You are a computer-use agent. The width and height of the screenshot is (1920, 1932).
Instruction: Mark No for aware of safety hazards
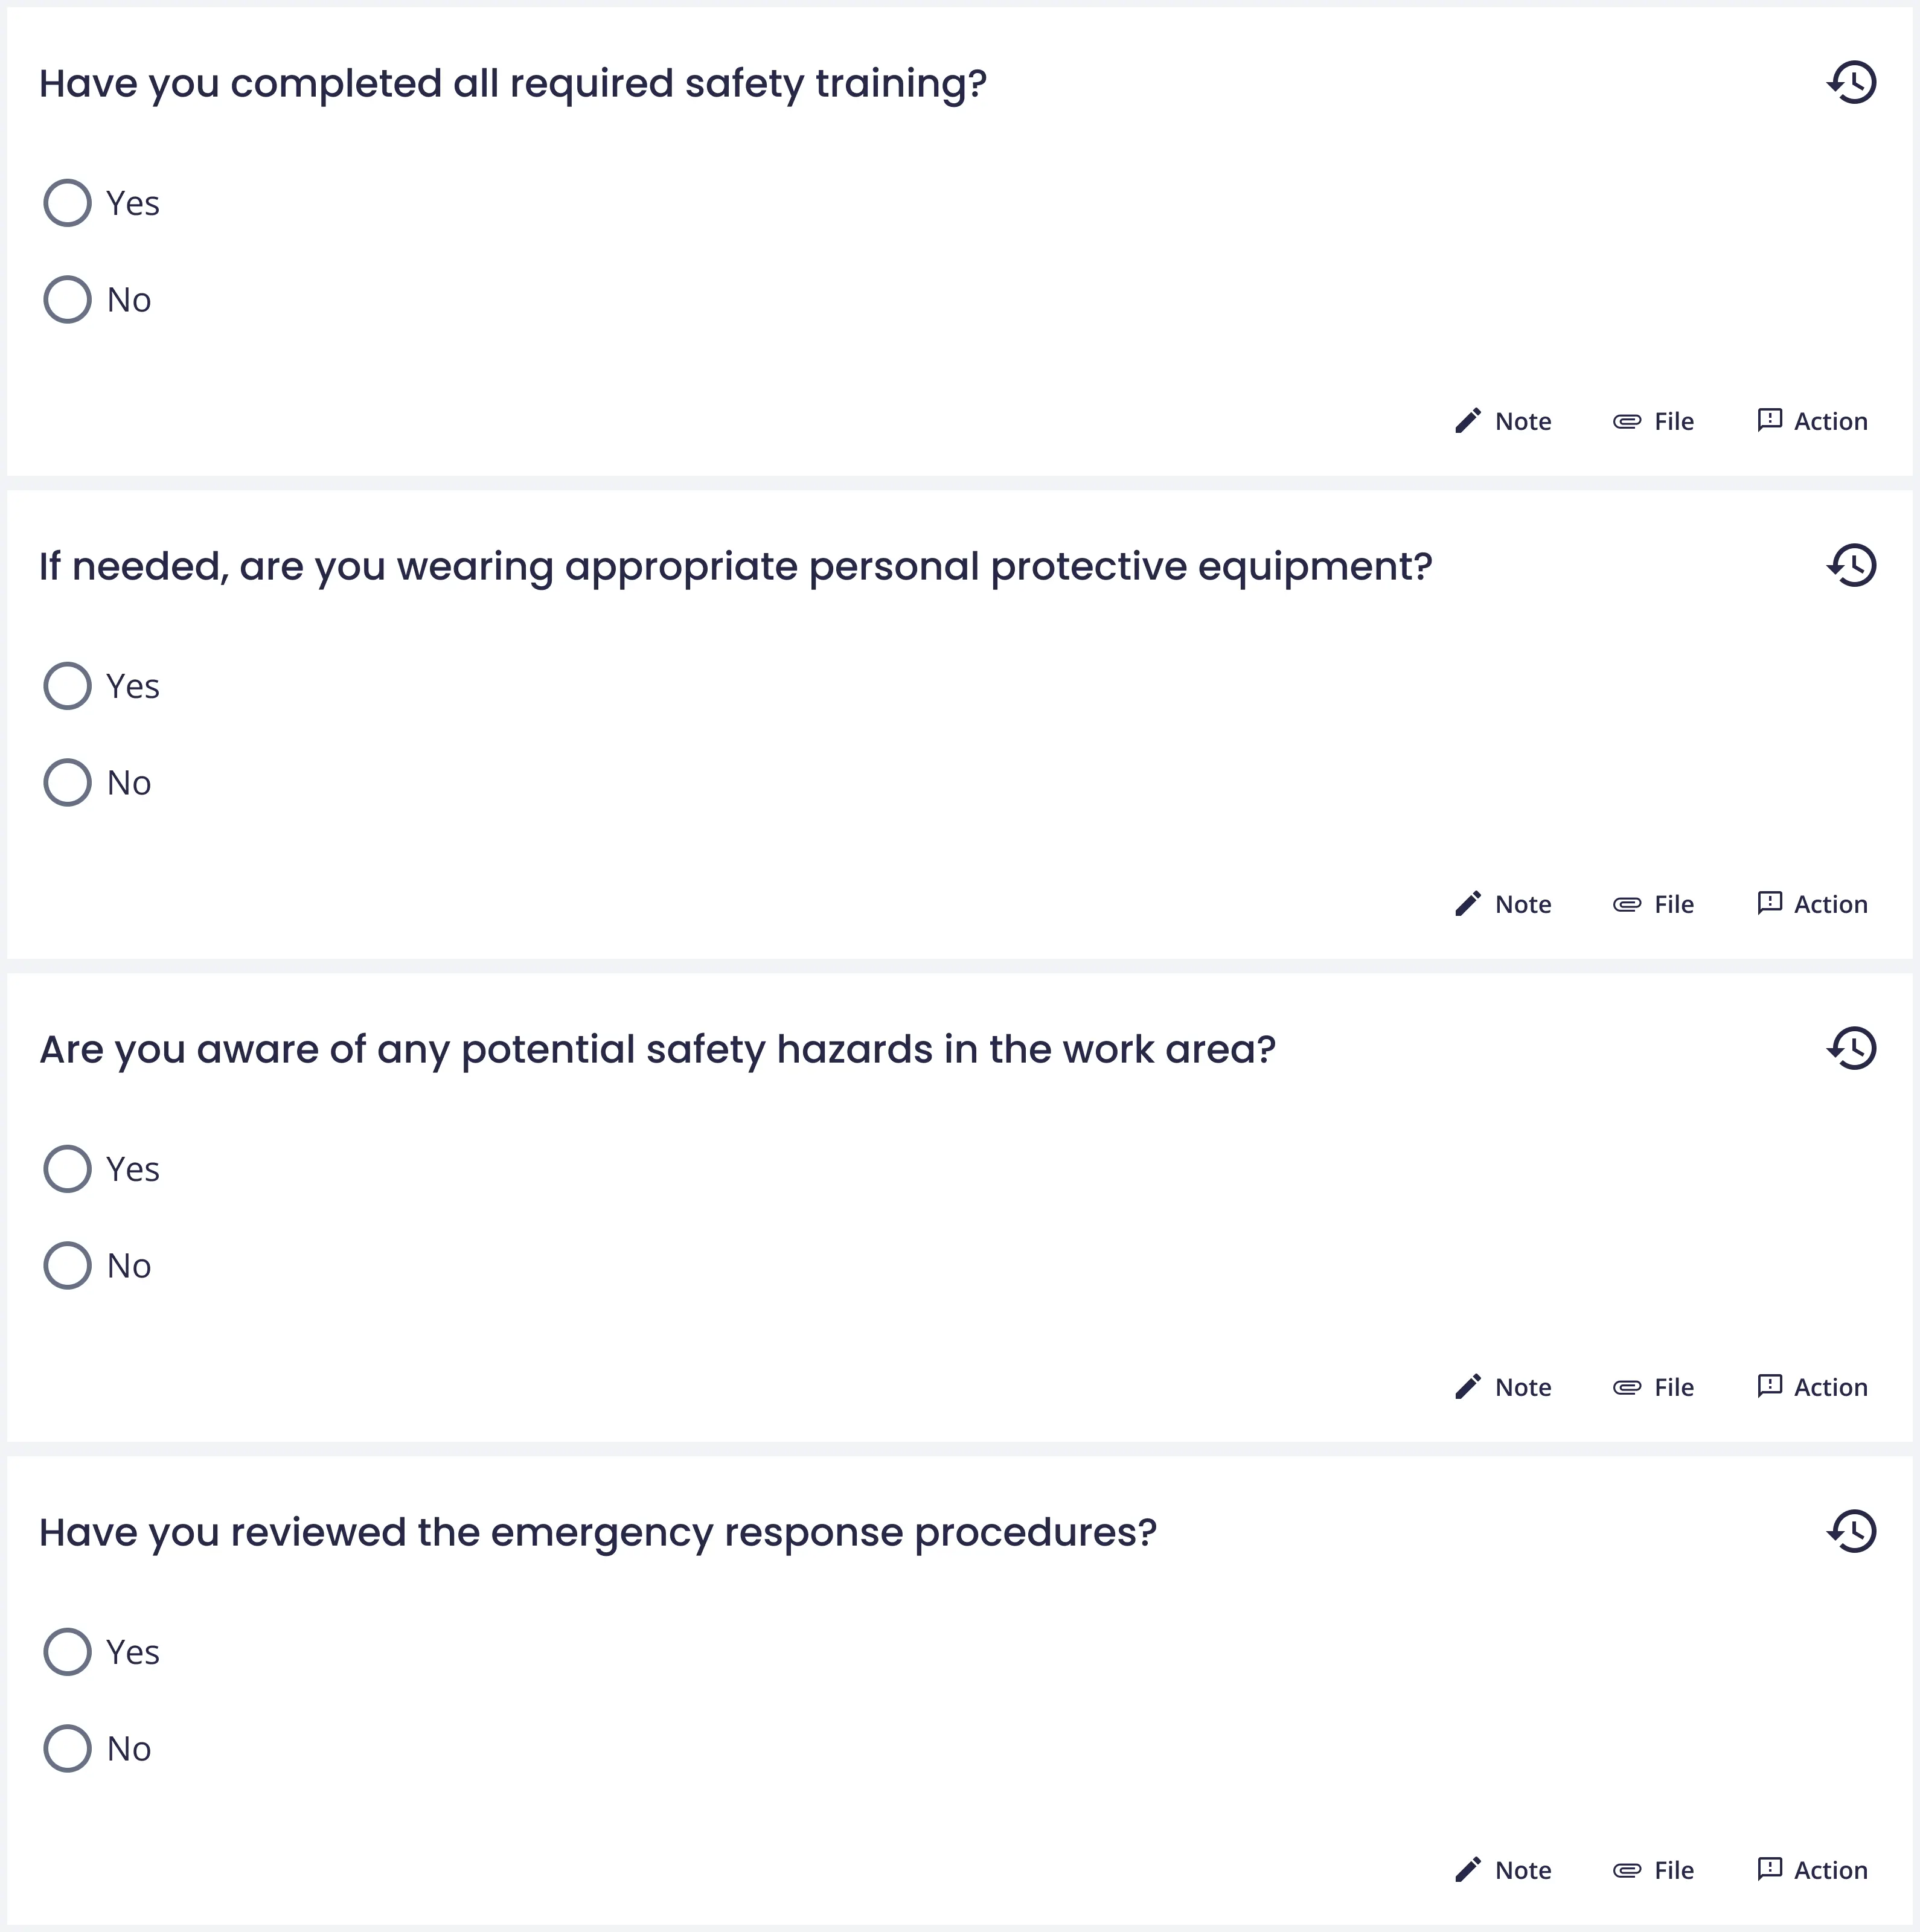tap(68, 1266)
